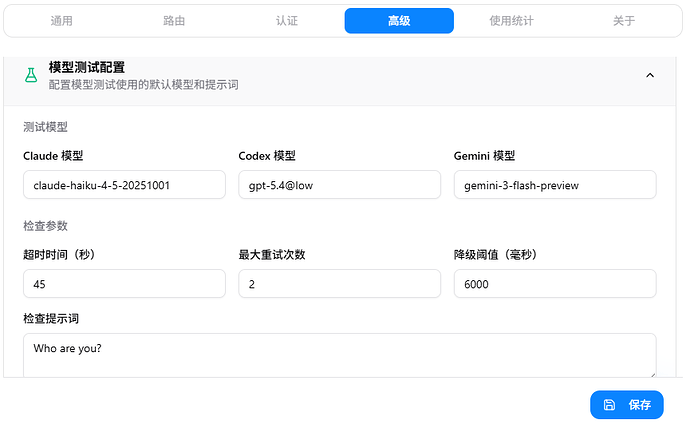Click the 模型测试配置 section header title
690x427 pixels.
[x=87, y=67]
